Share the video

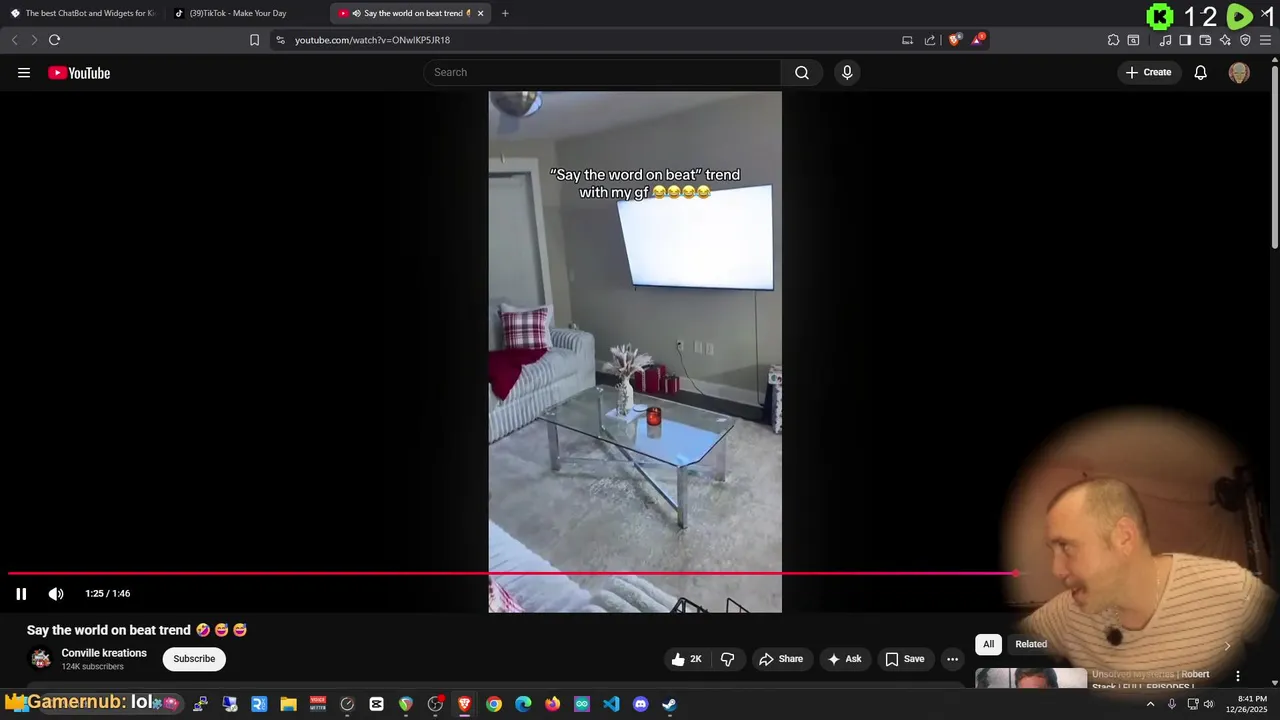coord(781,659)
